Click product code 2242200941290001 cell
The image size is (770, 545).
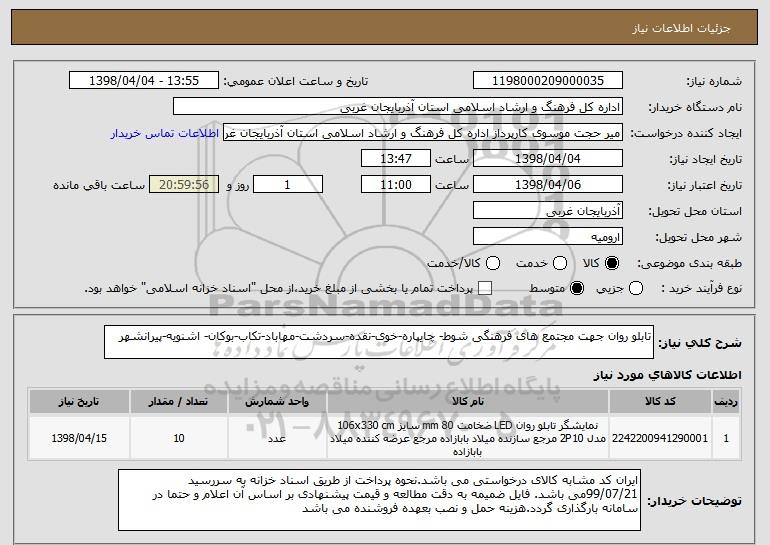660,438
